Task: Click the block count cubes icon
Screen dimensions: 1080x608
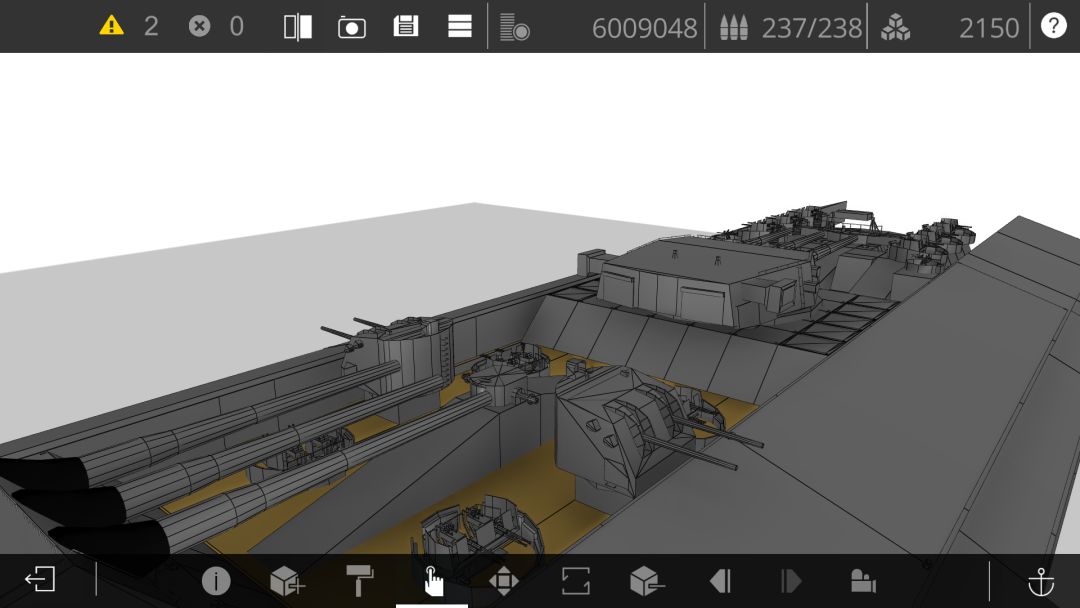Action: coord(895,28)
